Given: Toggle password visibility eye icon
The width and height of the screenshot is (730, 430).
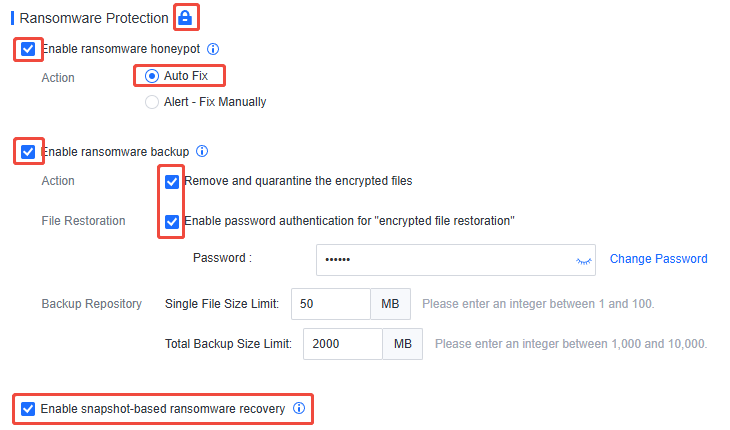Looking at the screenshot, I should point(583,261).
